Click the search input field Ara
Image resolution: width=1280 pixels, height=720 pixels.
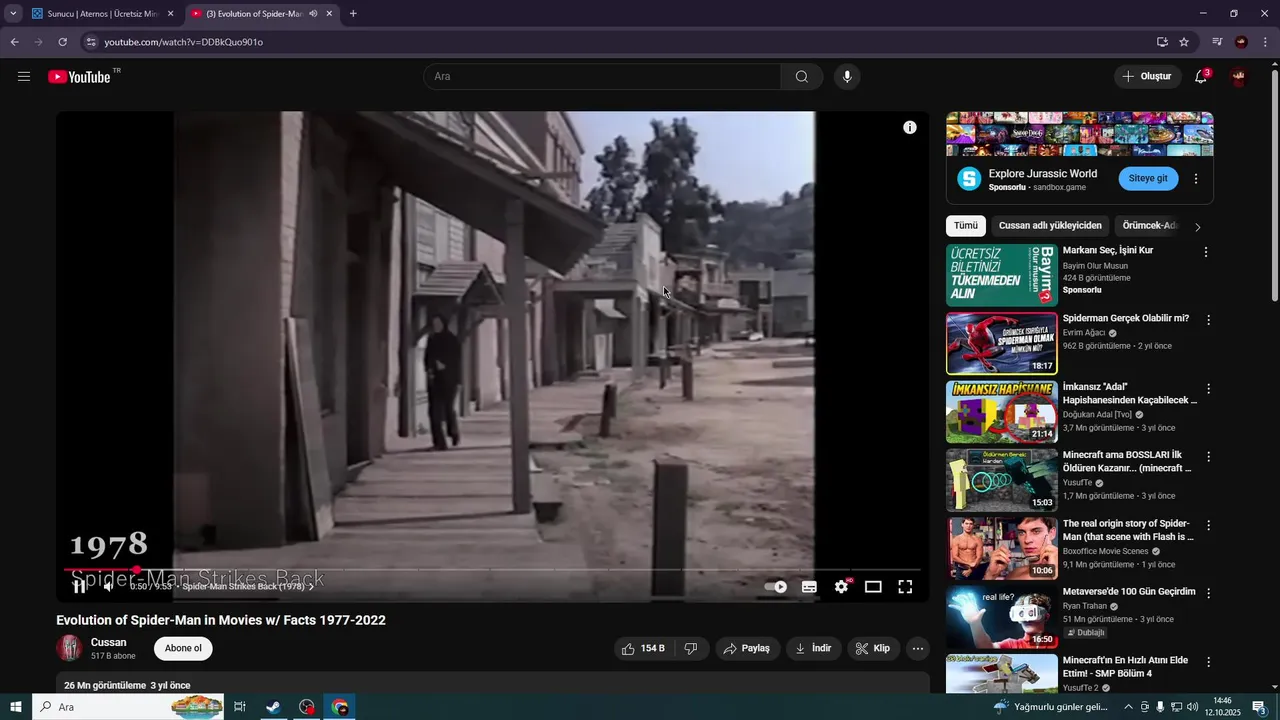click(x=602, y=77)
